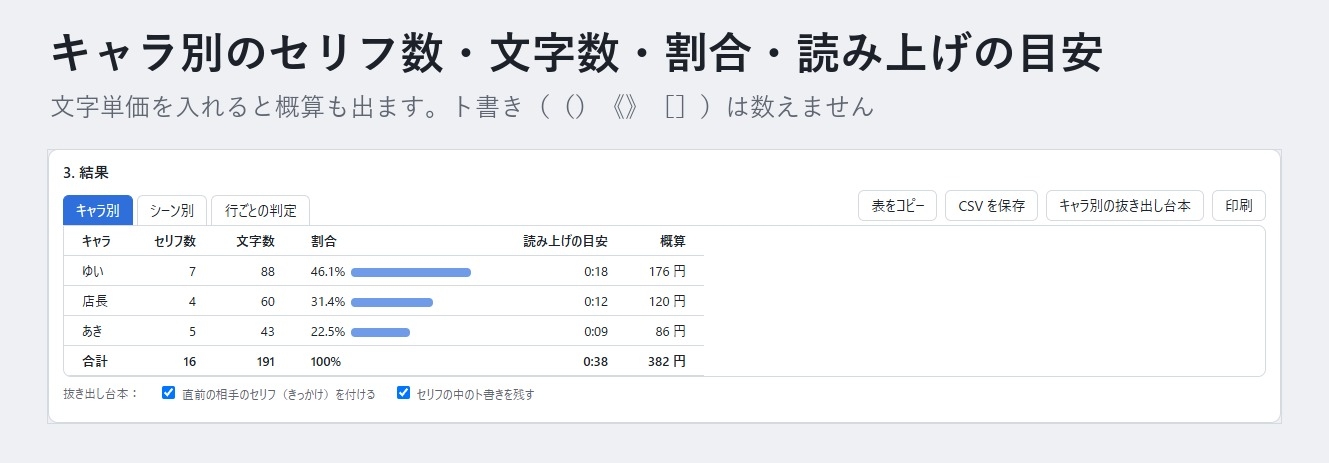Toggle 直前の相手のセリフ（きっかけ）を付ける checkbox

(169, 393)
